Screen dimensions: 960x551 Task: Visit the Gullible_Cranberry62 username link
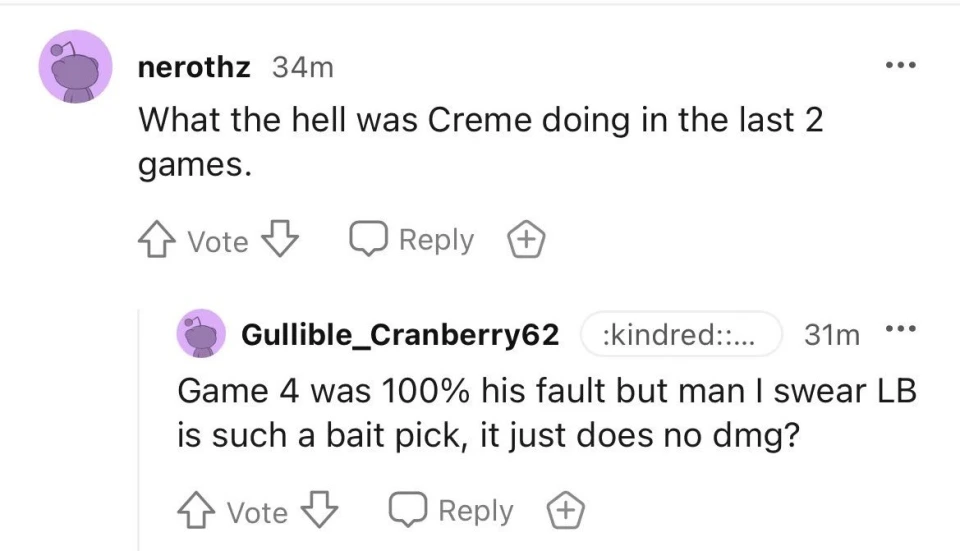click(400, 335)
